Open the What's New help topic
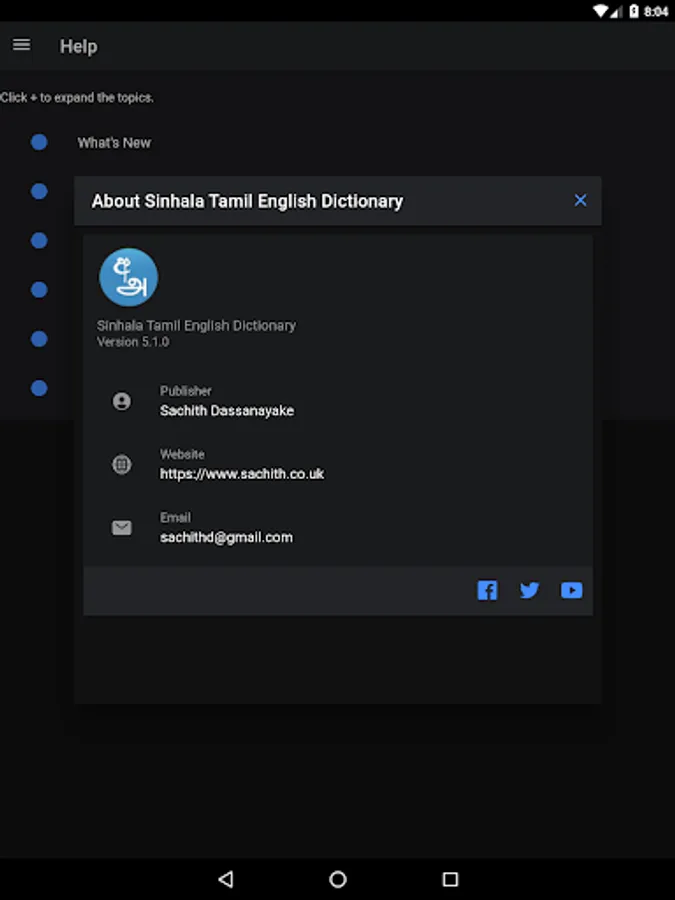Image resolution: width=675 pixels, height=900 pixels. click(x=114, y=143)
